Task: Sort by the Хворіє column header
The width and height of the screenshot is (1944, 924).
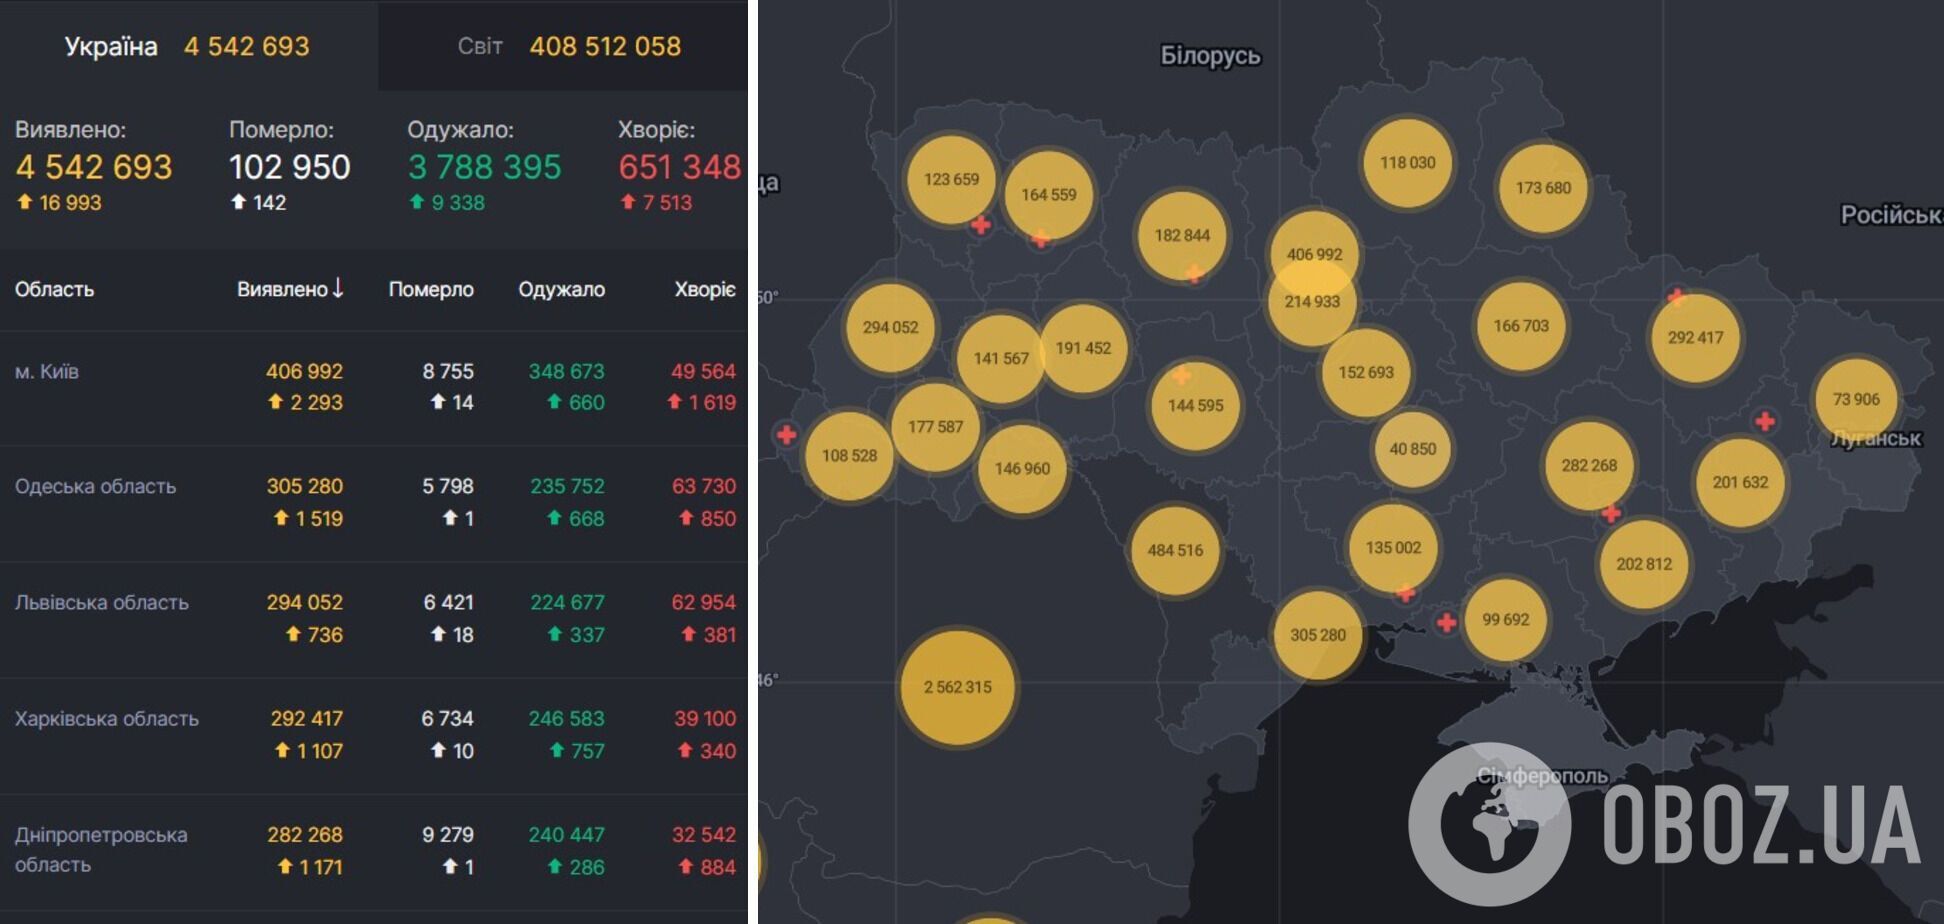Action: click(705, 289)
